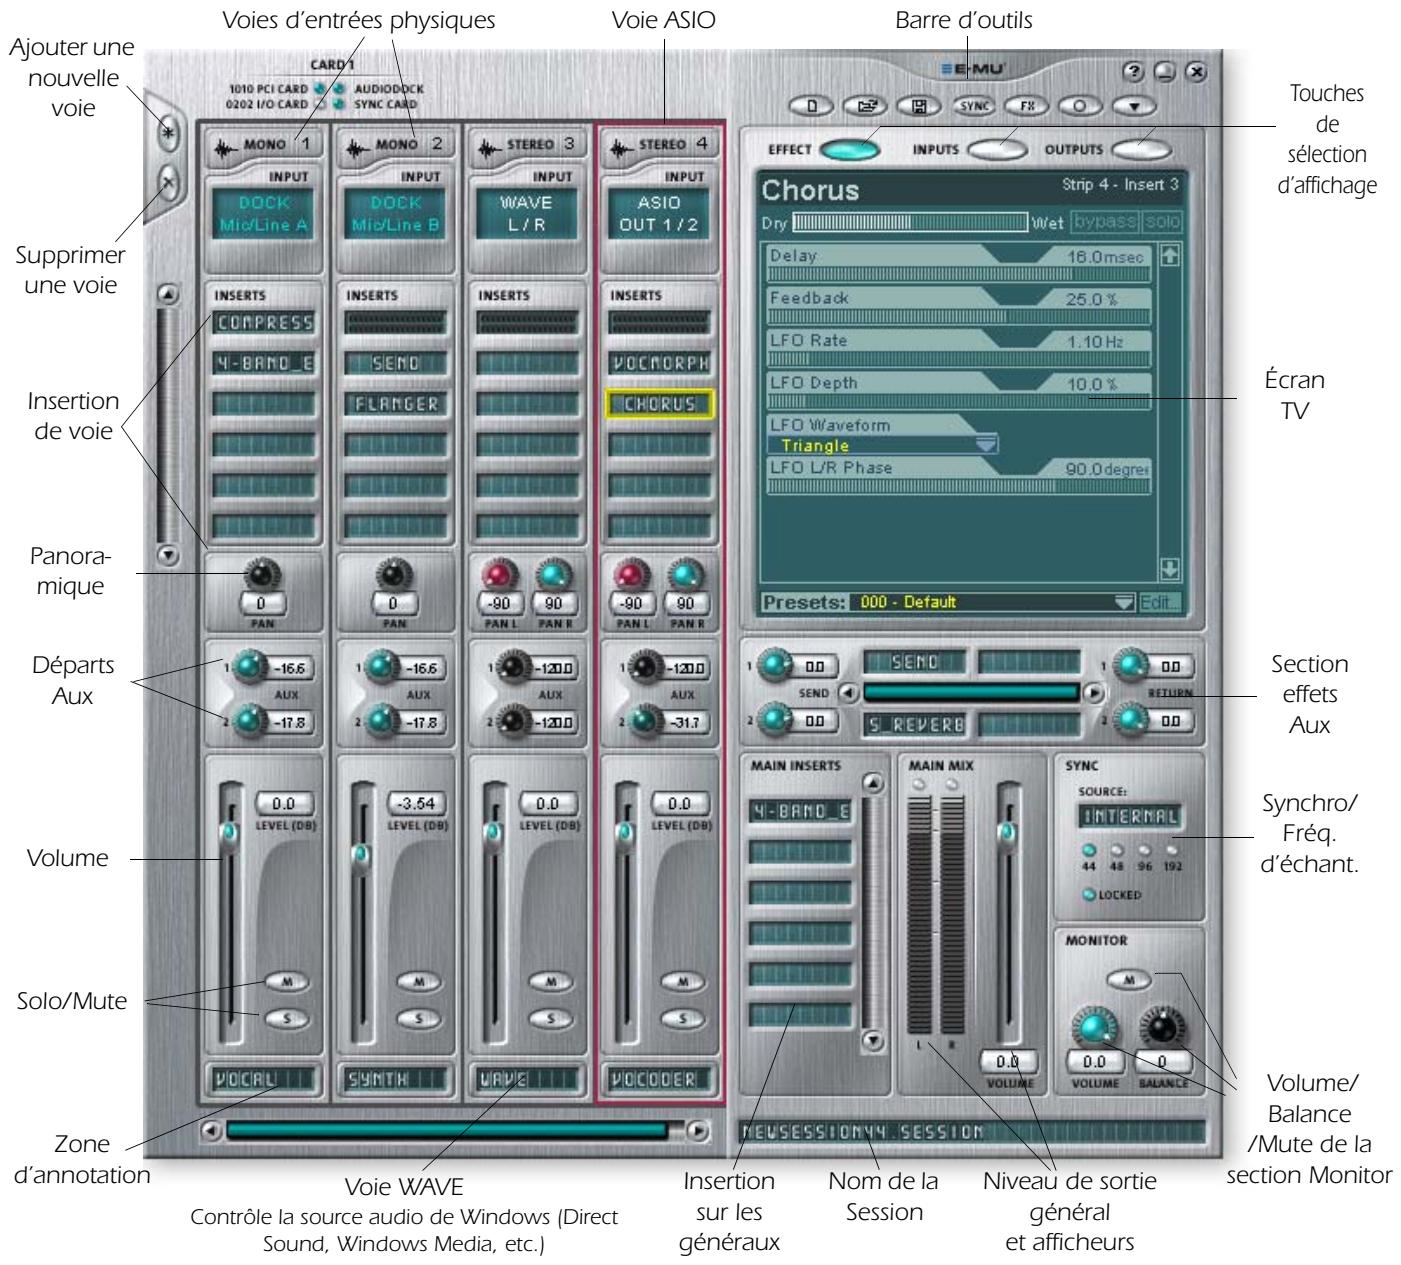Click the Save Session floppy icon
This screenshot has height=1265, width=1401.
click(917, 104)
